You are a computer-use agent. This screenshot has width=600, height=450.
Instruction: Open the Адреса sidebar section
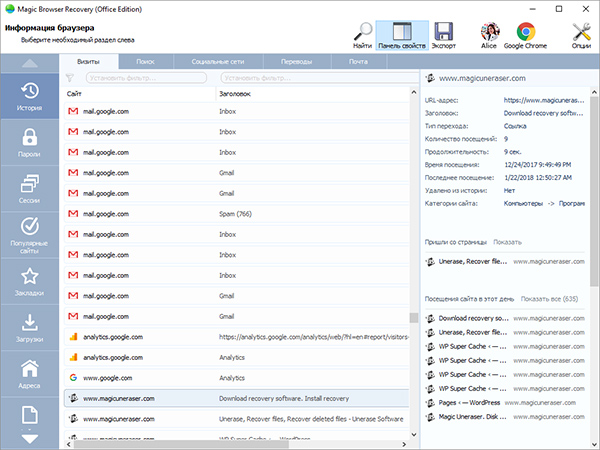click(29, 374)
